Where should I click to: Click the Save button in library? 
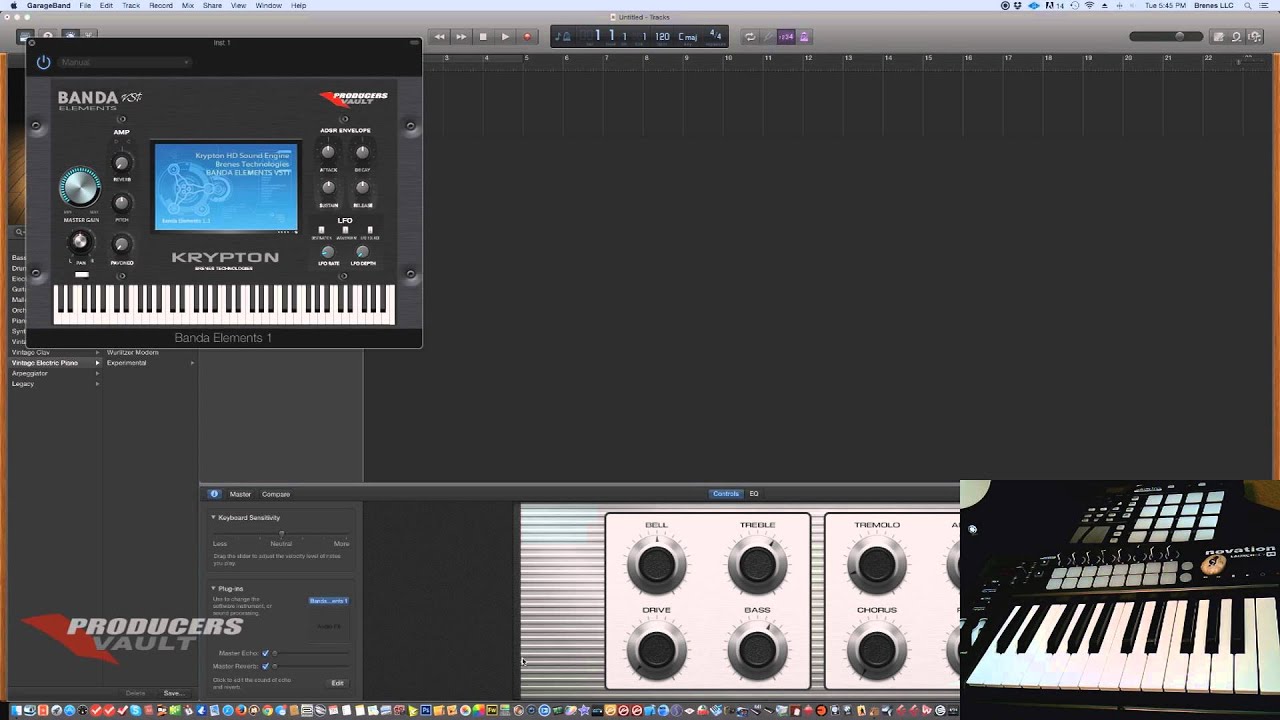point(172,693)
